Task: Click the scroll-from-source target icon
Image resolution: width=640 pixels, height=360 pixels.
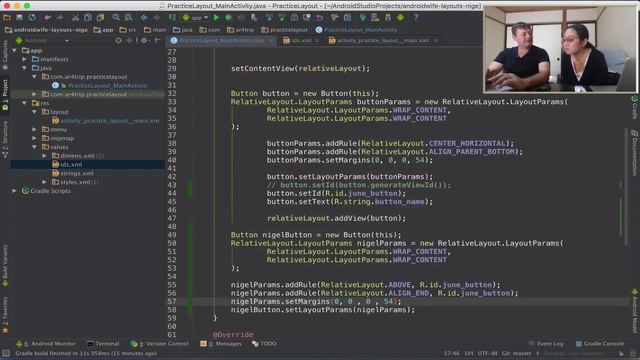Action: click(x=118, y=40)
